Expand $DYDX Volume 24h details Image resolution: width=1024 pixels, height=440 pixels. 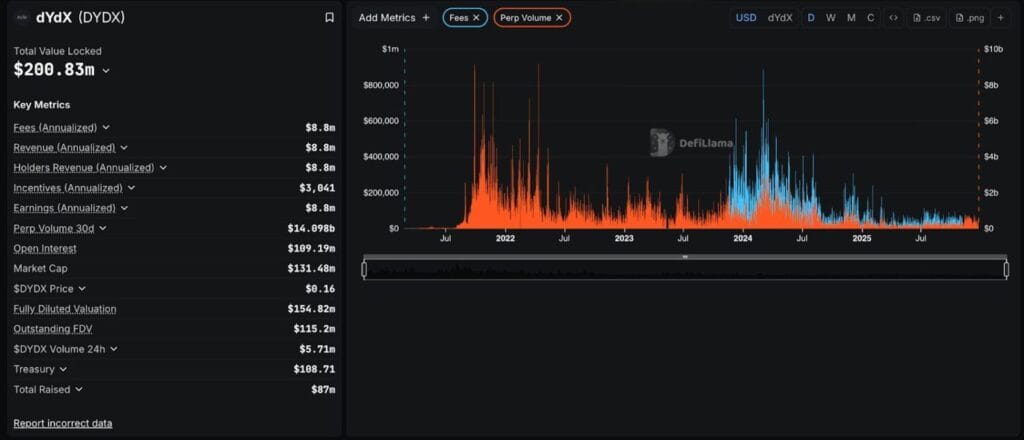point(114,349)
